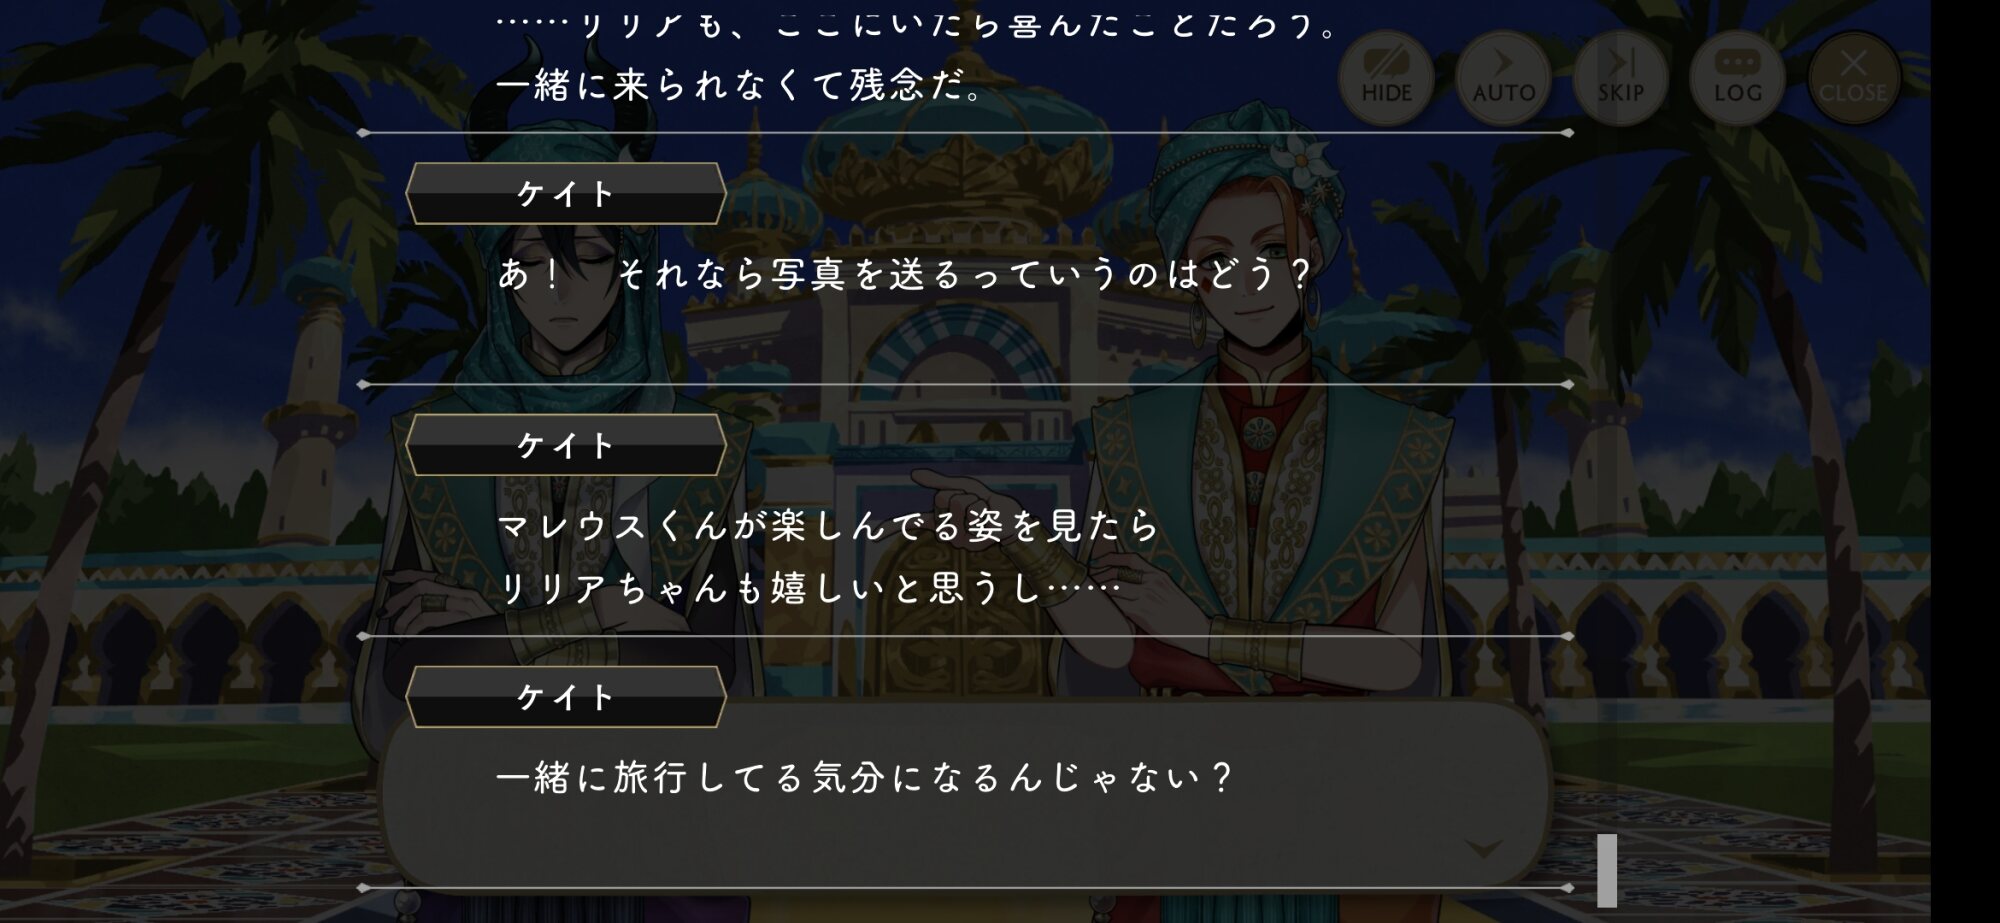2000x923 pixels.
Task: Click the line あ！それなら写真を送る
Action: tap(904, 273)
